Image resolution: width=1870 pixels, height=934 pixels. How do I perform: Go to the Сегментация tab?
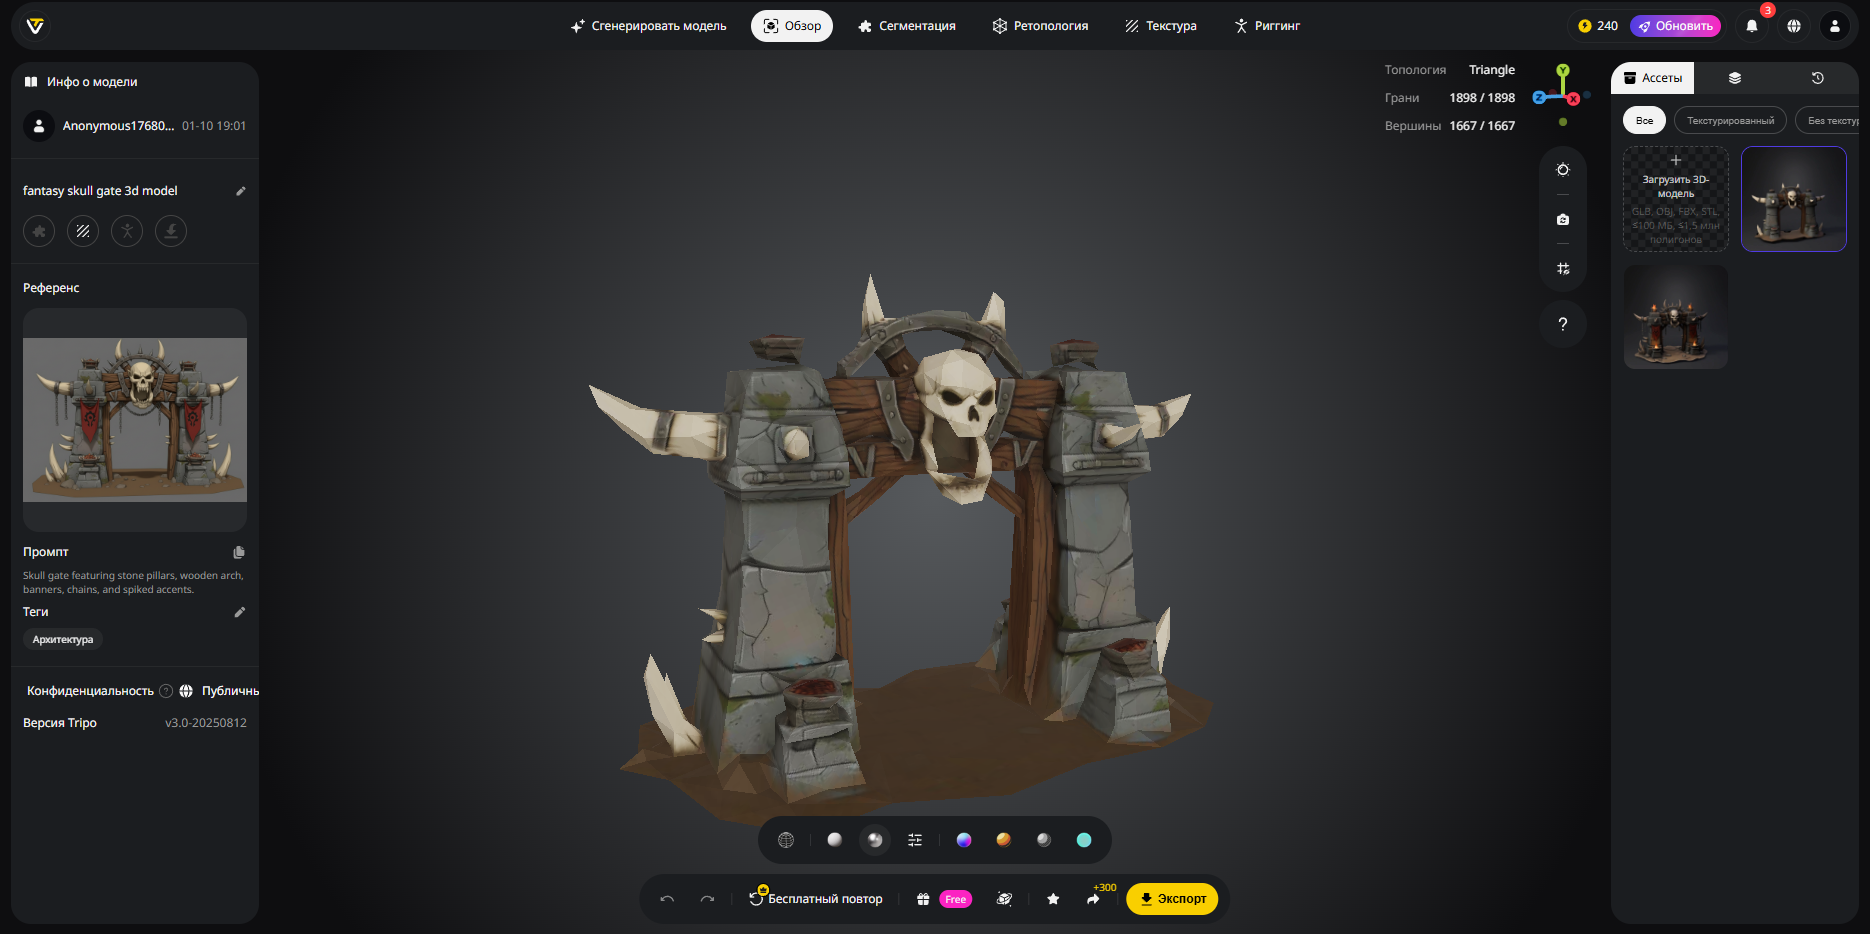906,26
